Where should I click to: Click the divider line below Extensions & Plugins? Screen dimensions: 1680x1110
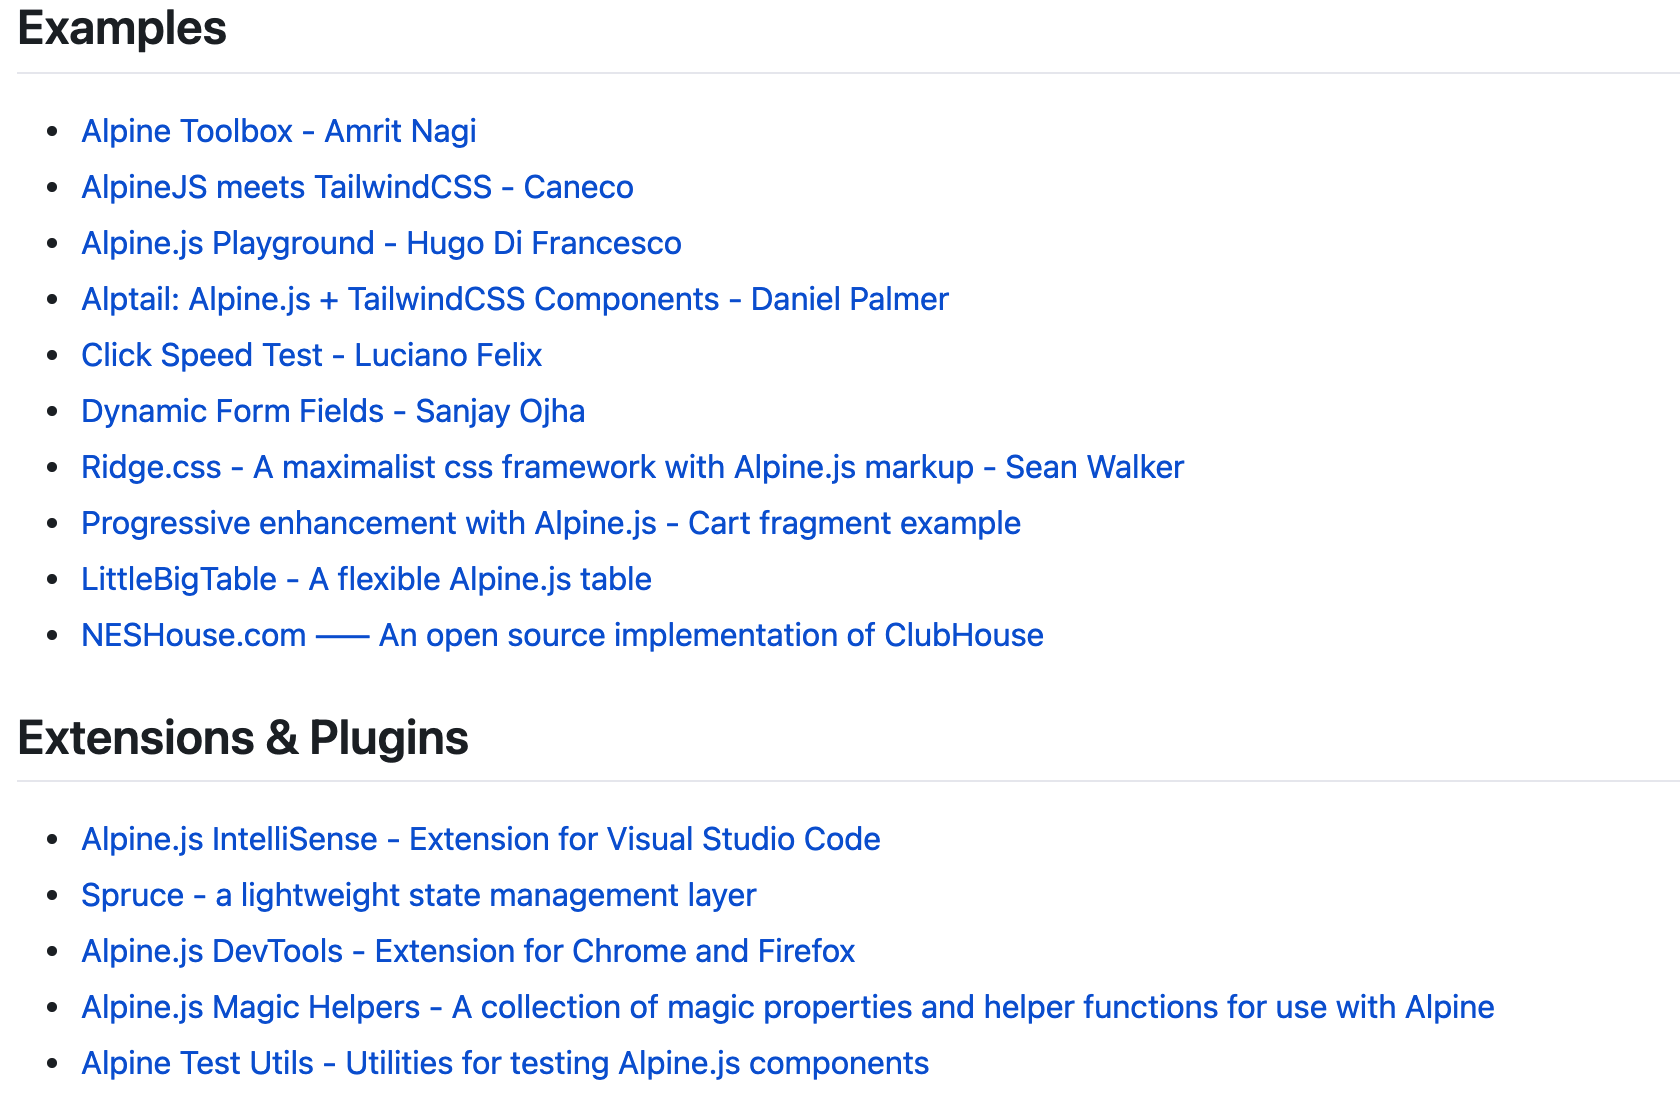pyautogui.click(x=840, y=781)
